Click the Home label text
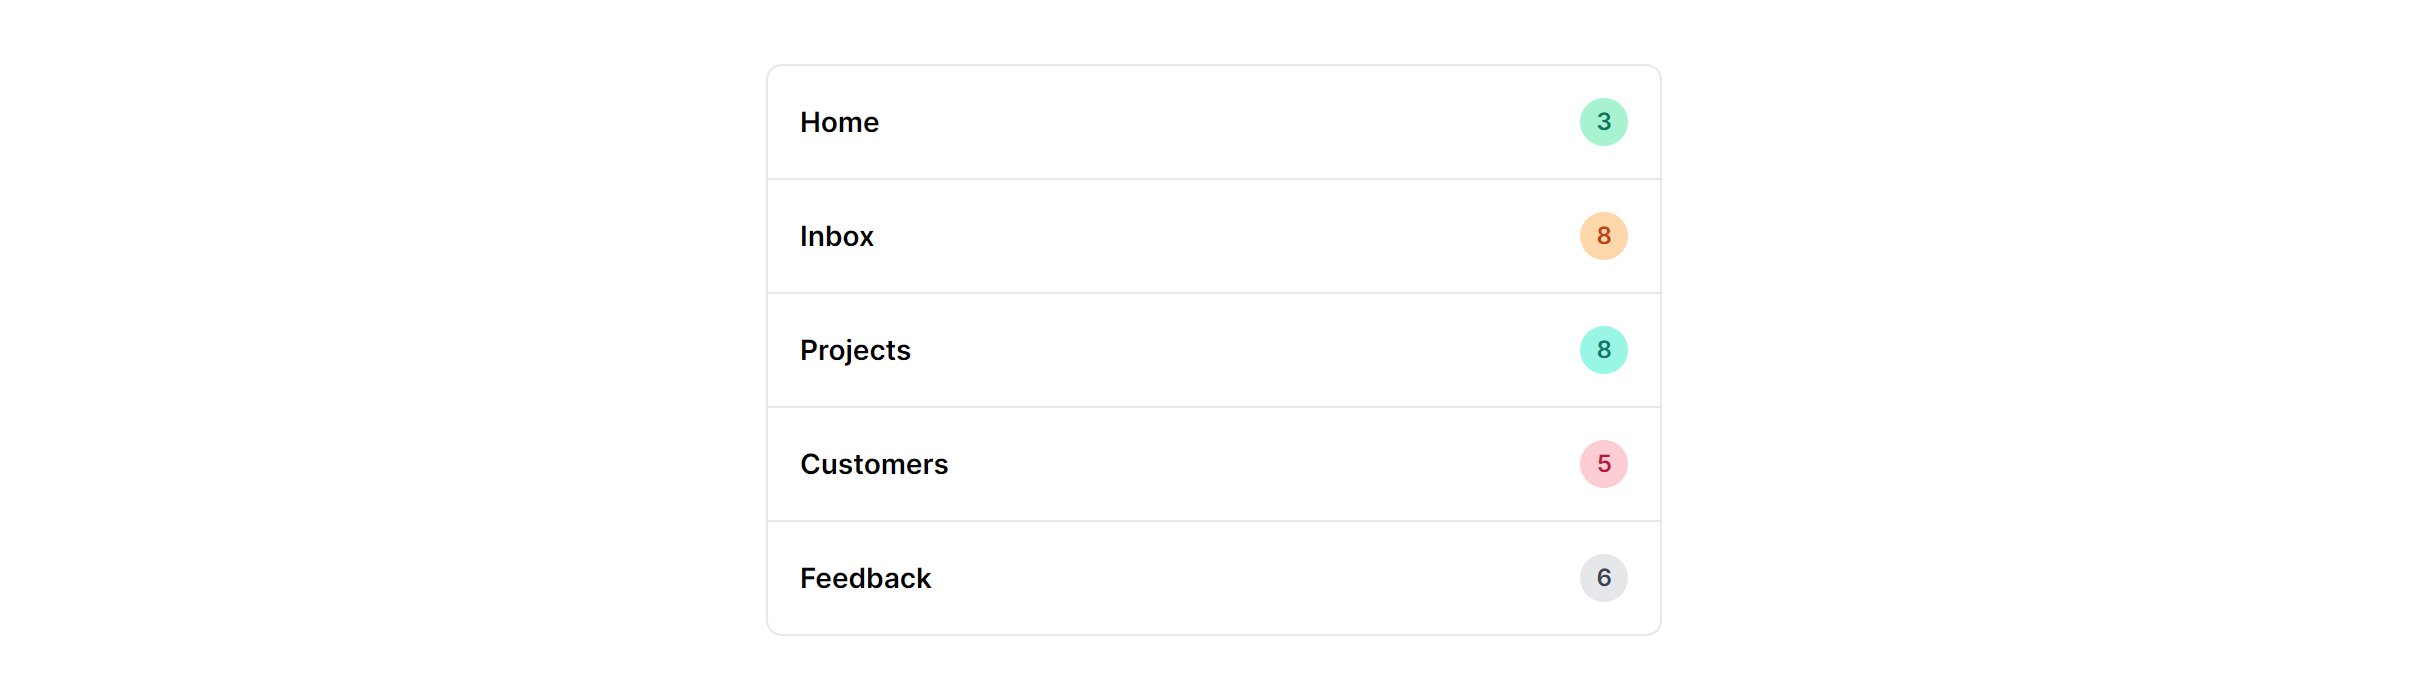The image size is (2428, 700). (839, 121)
